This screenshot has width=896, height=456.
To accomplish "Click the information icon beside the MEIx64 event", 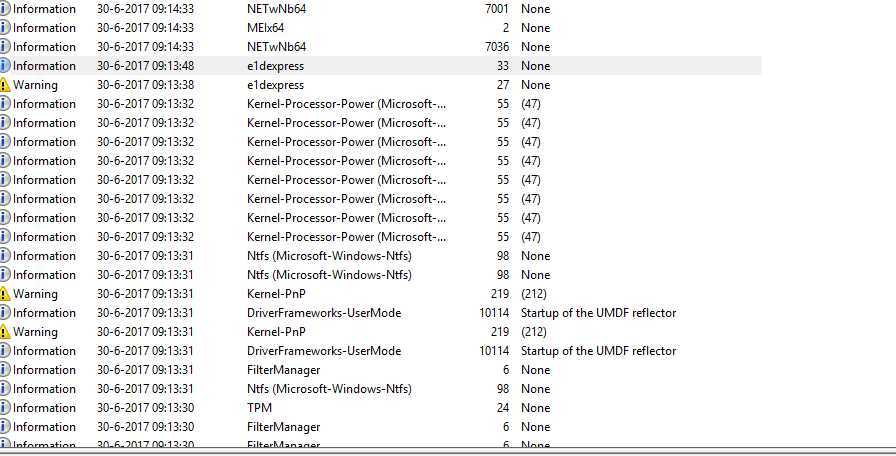I will (x=5, y=28).
